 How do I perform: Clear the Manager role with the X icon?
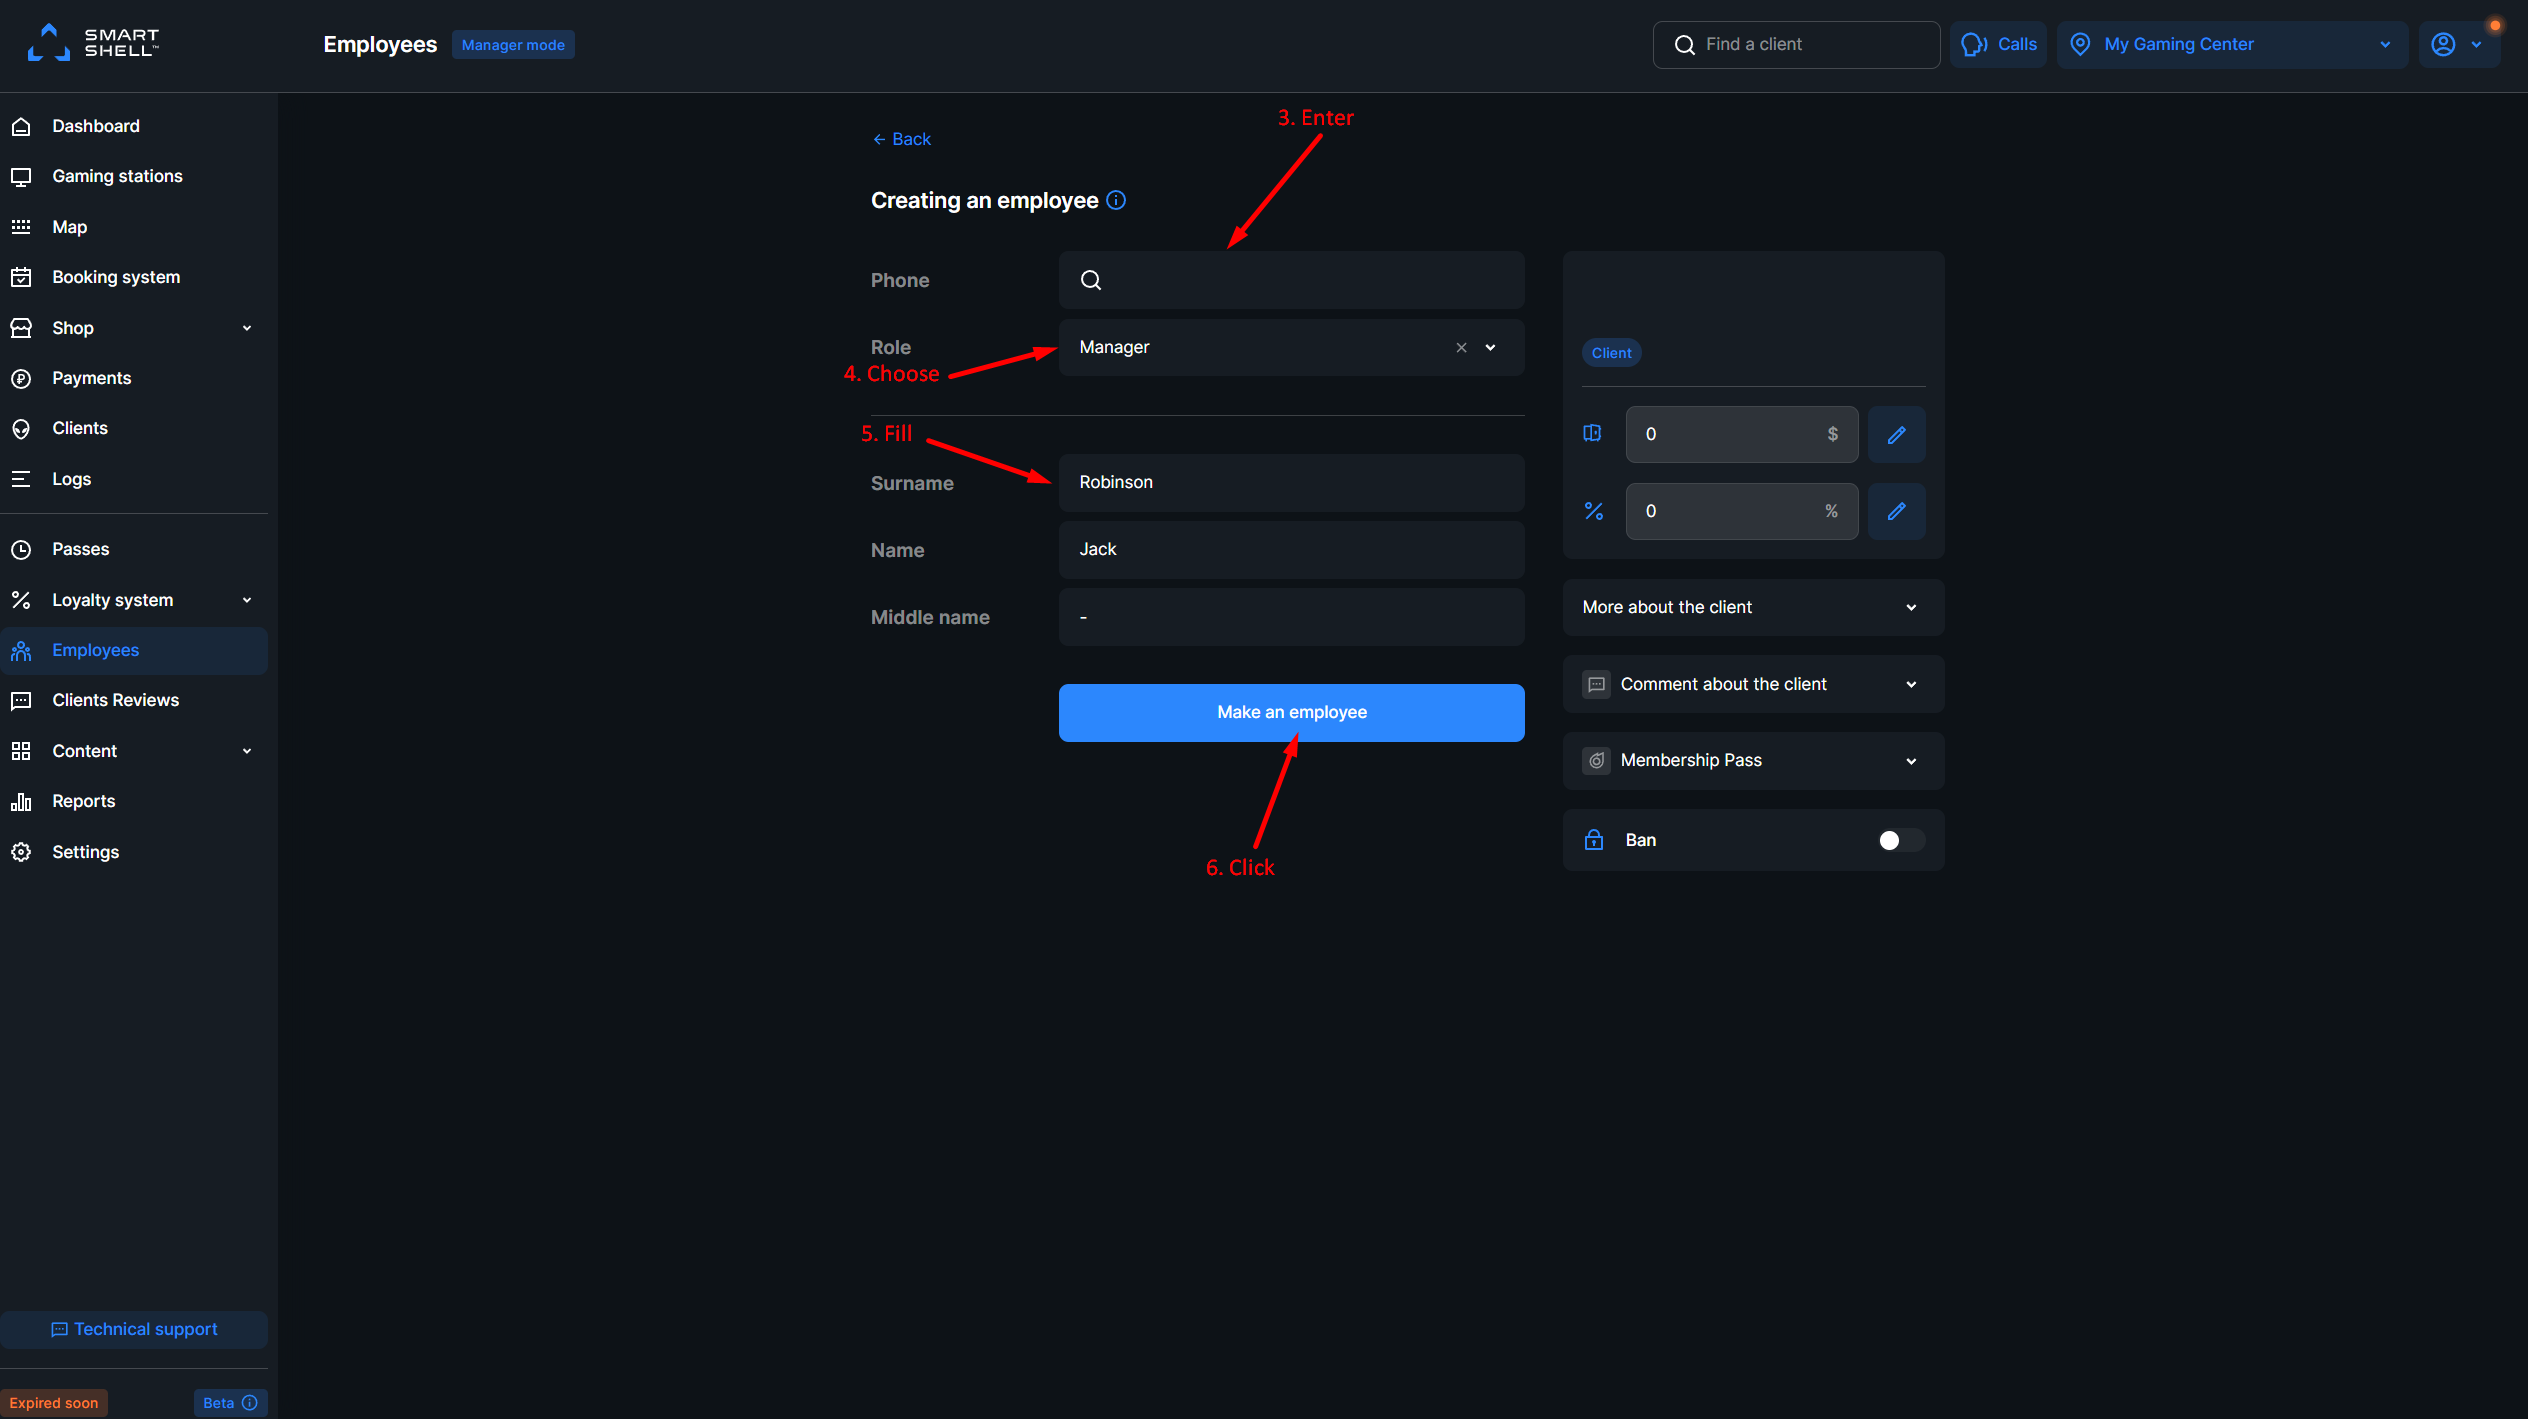pos(1461,347)
